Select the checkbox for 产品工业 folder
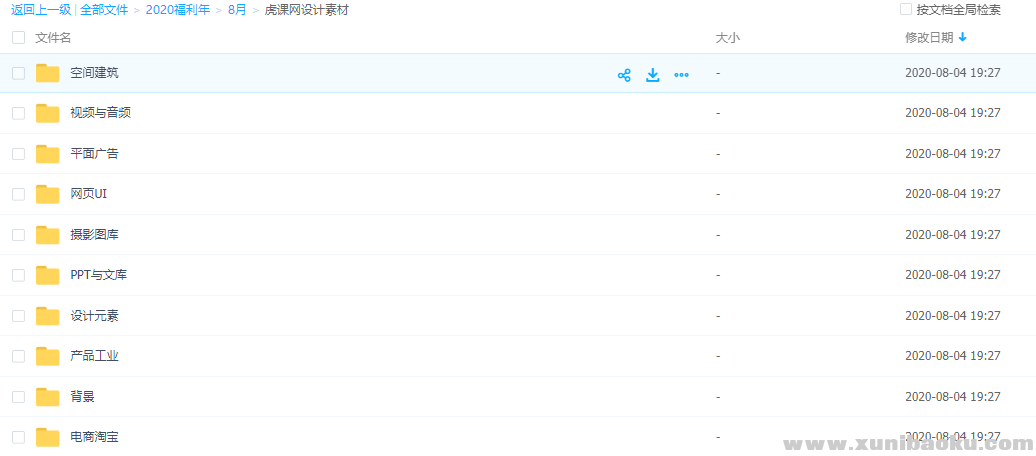The image size is (1036, 456). (18, 356)
